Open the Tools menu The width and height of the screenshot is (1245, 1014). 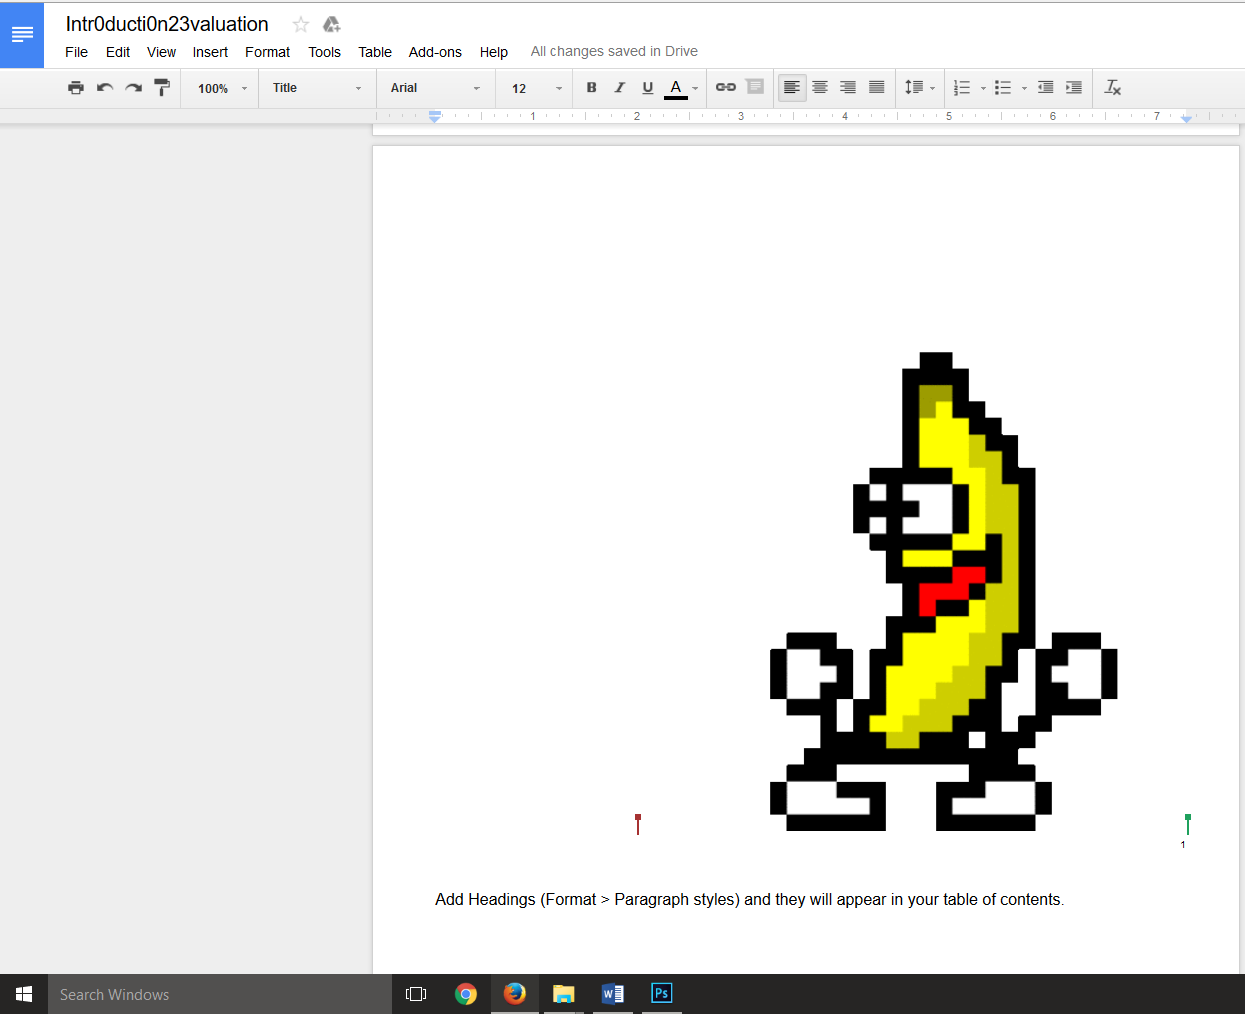324,52
